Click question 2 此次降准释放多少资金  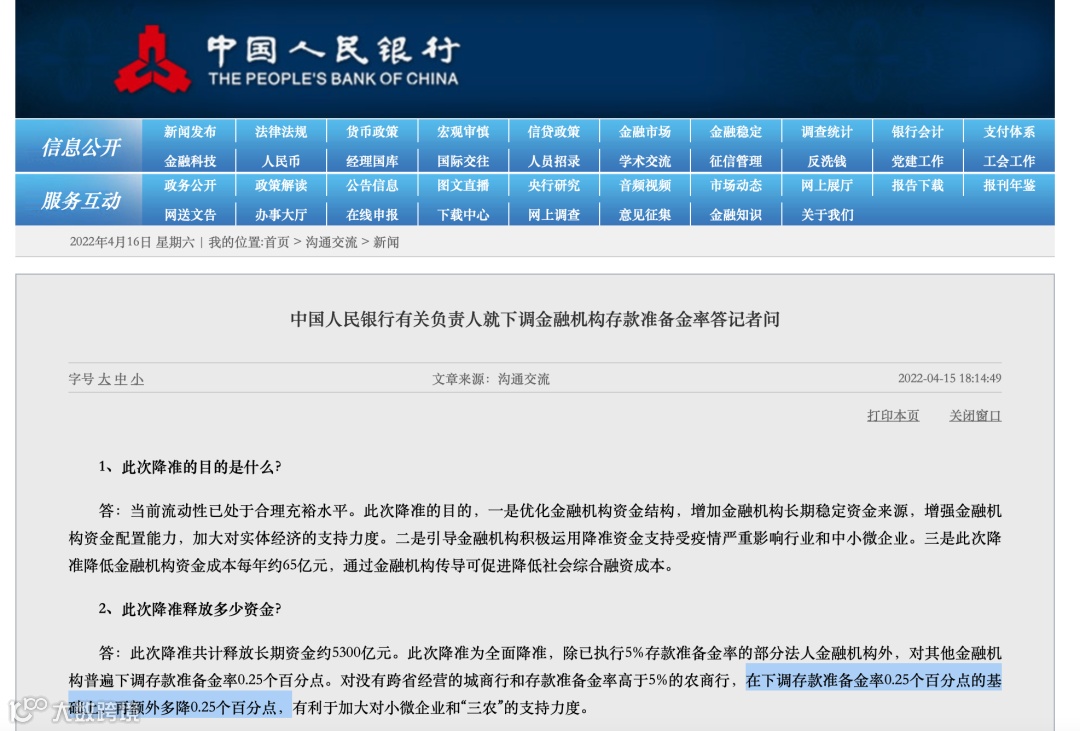tap(189, 609)
